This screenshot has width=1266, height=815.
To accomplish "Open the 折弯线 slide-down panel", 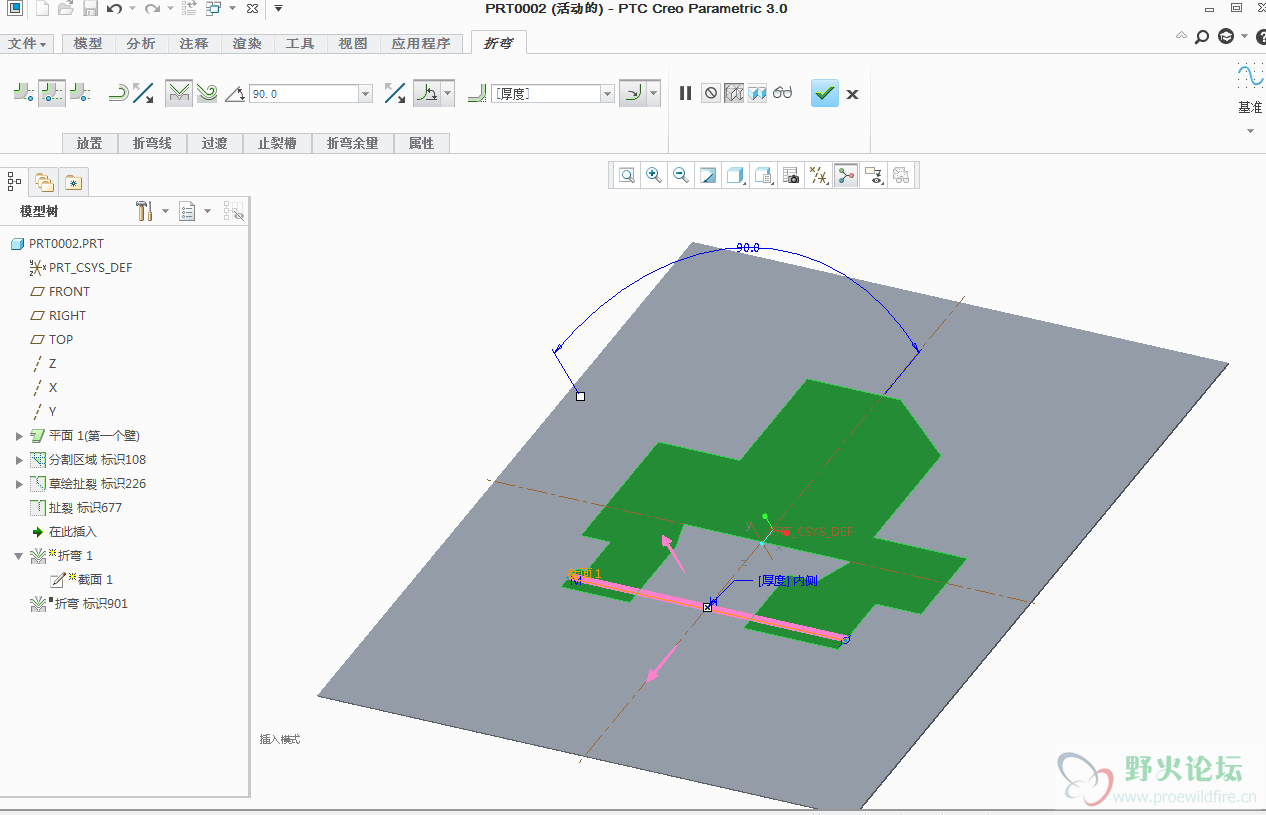I will click(152, 143).
